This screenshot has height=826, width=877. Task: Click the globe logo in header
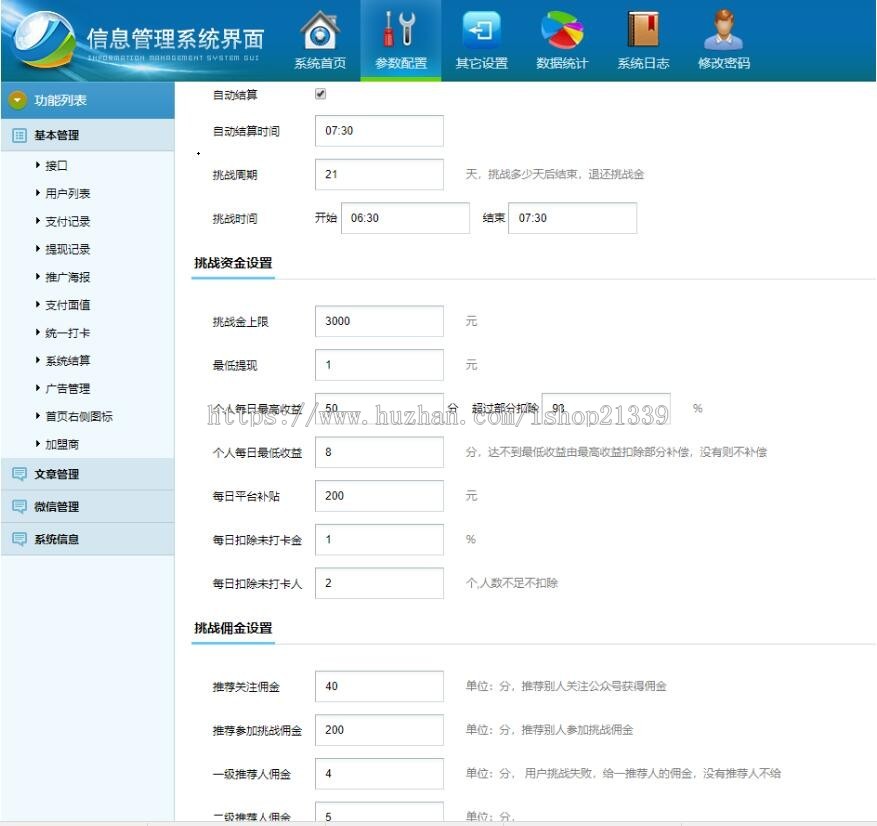pos(44,40)
